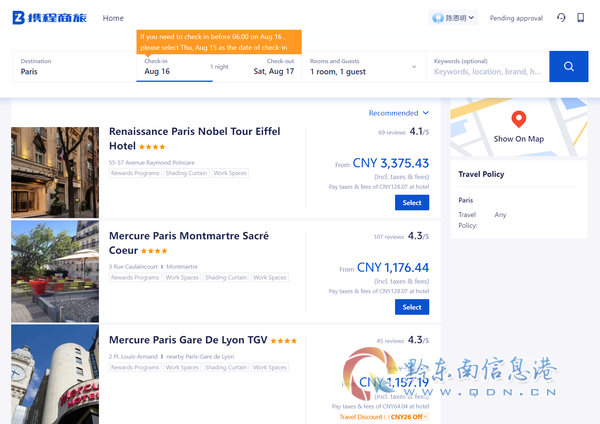
Task: Expand the user account dropdown
Action: (x=453, y=18)
